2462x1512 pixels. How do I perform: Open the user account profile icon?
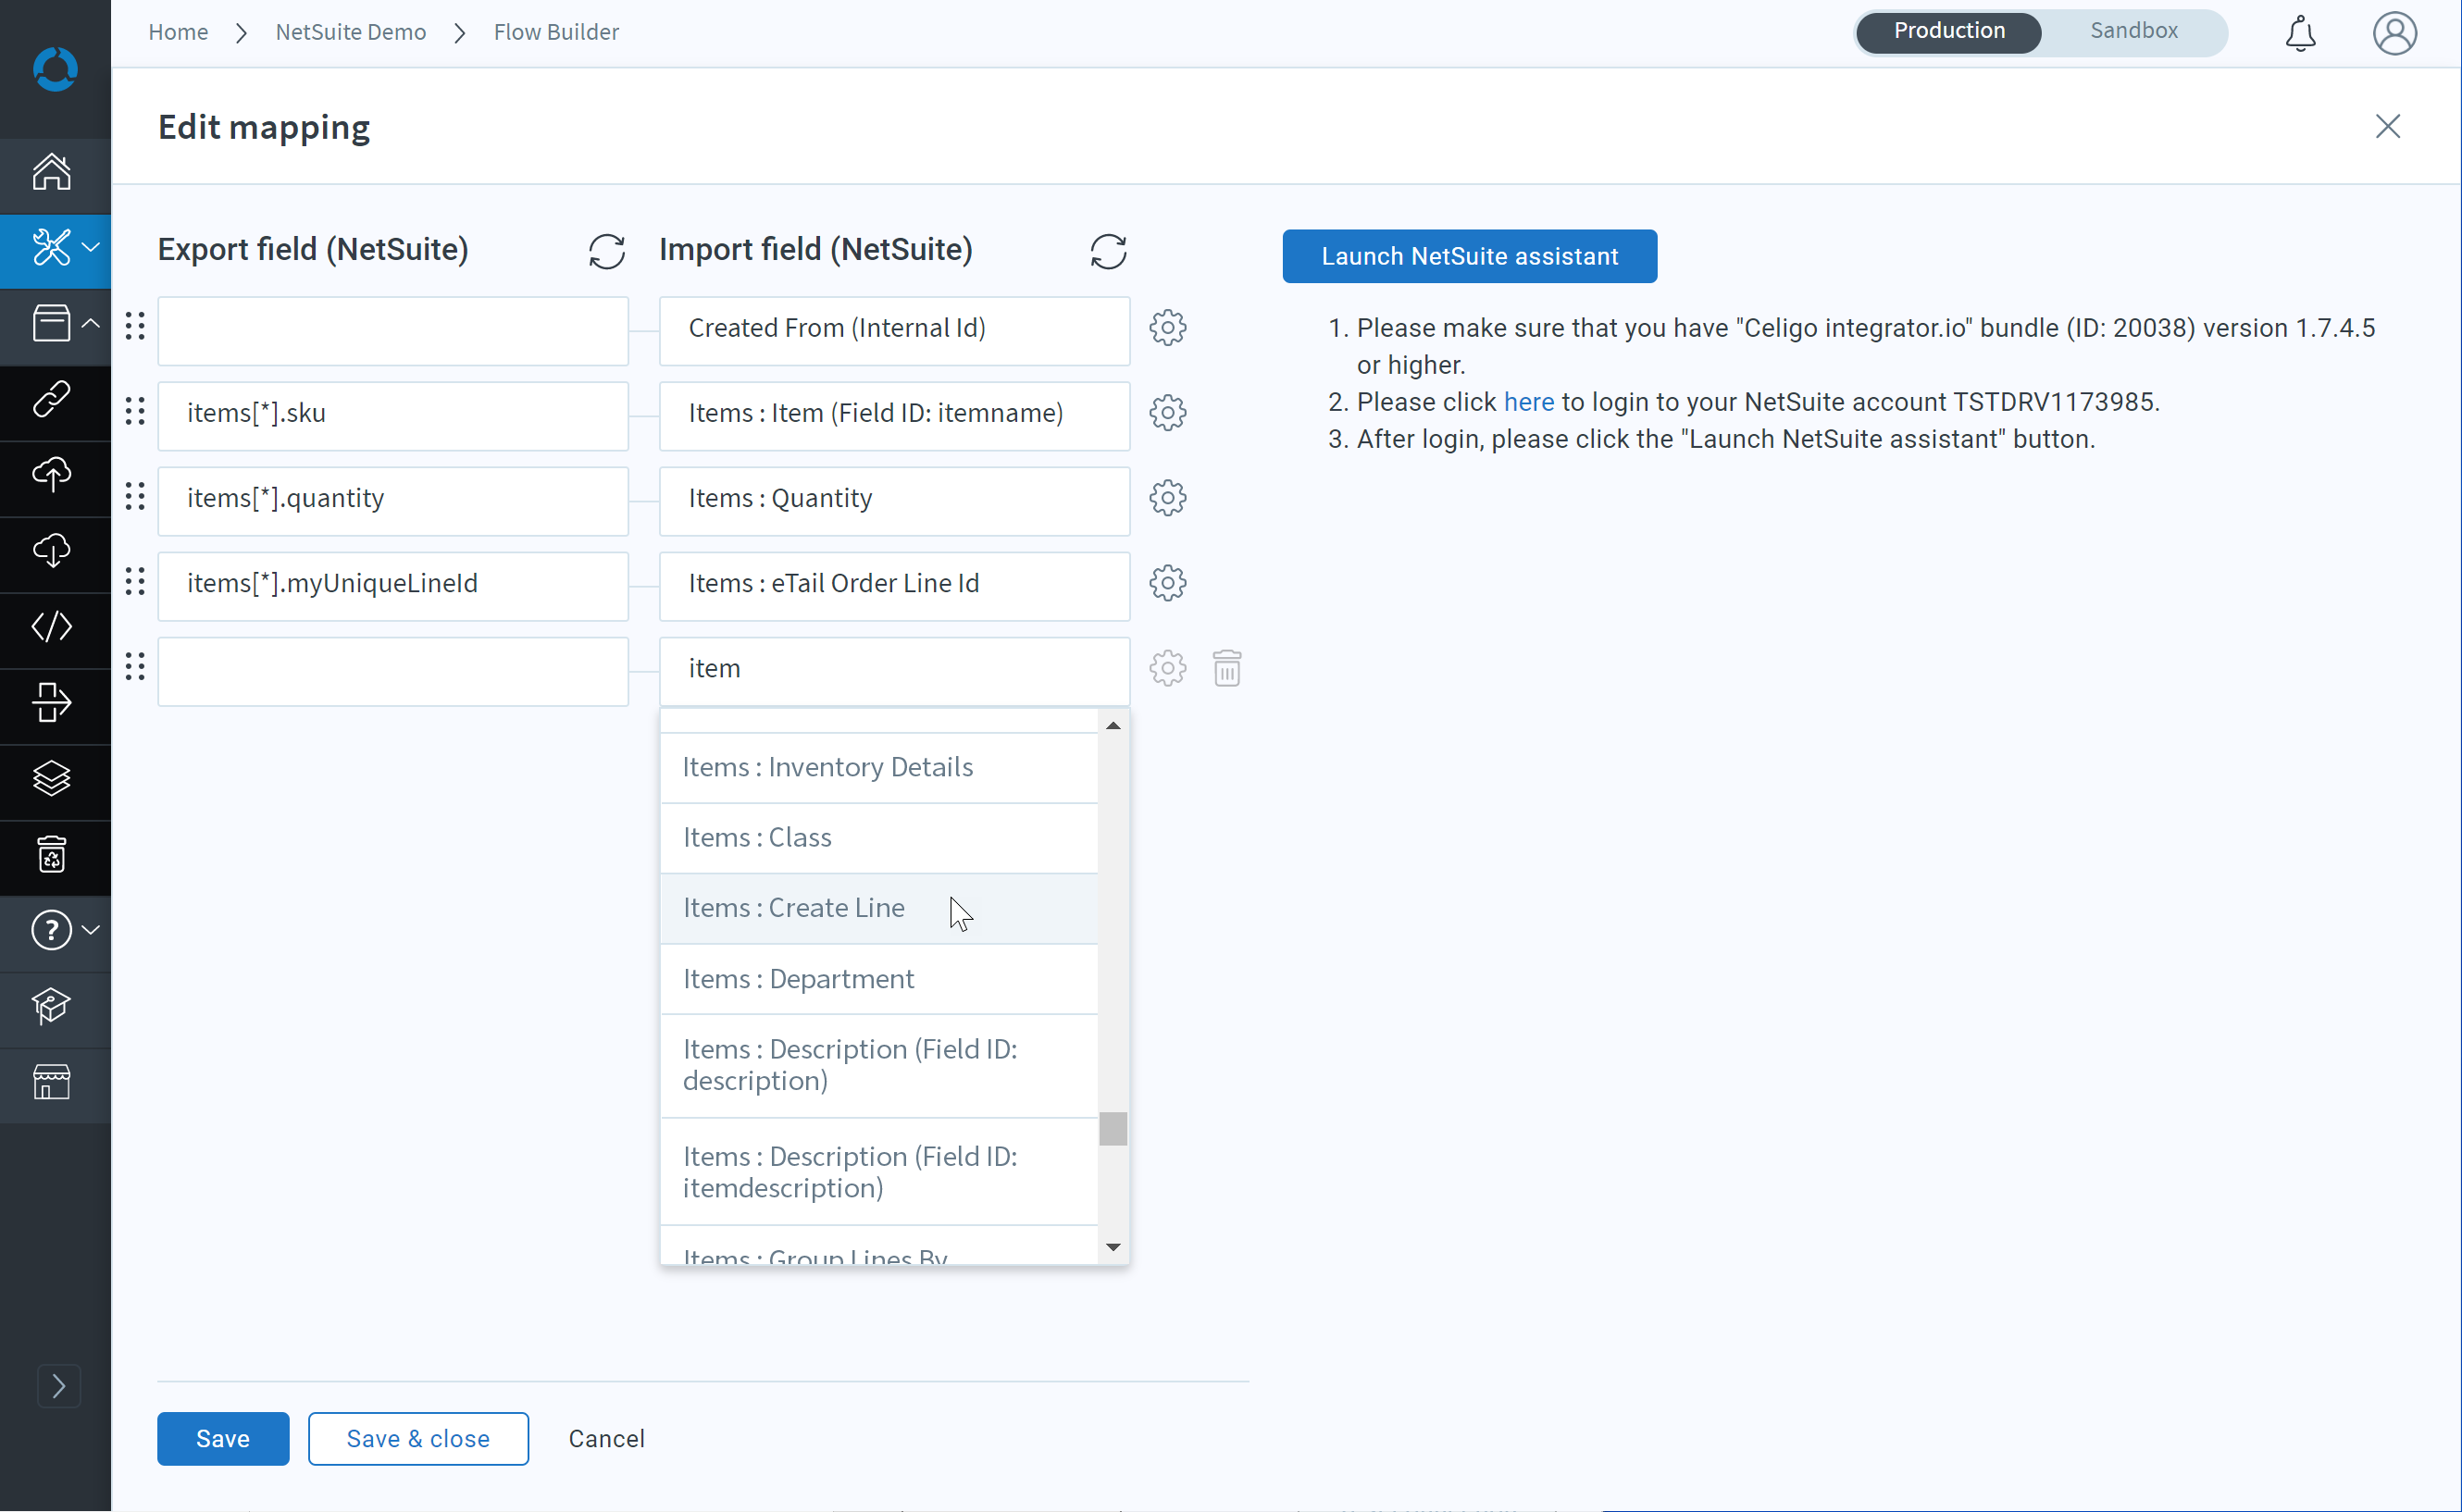pos(2394,33)
